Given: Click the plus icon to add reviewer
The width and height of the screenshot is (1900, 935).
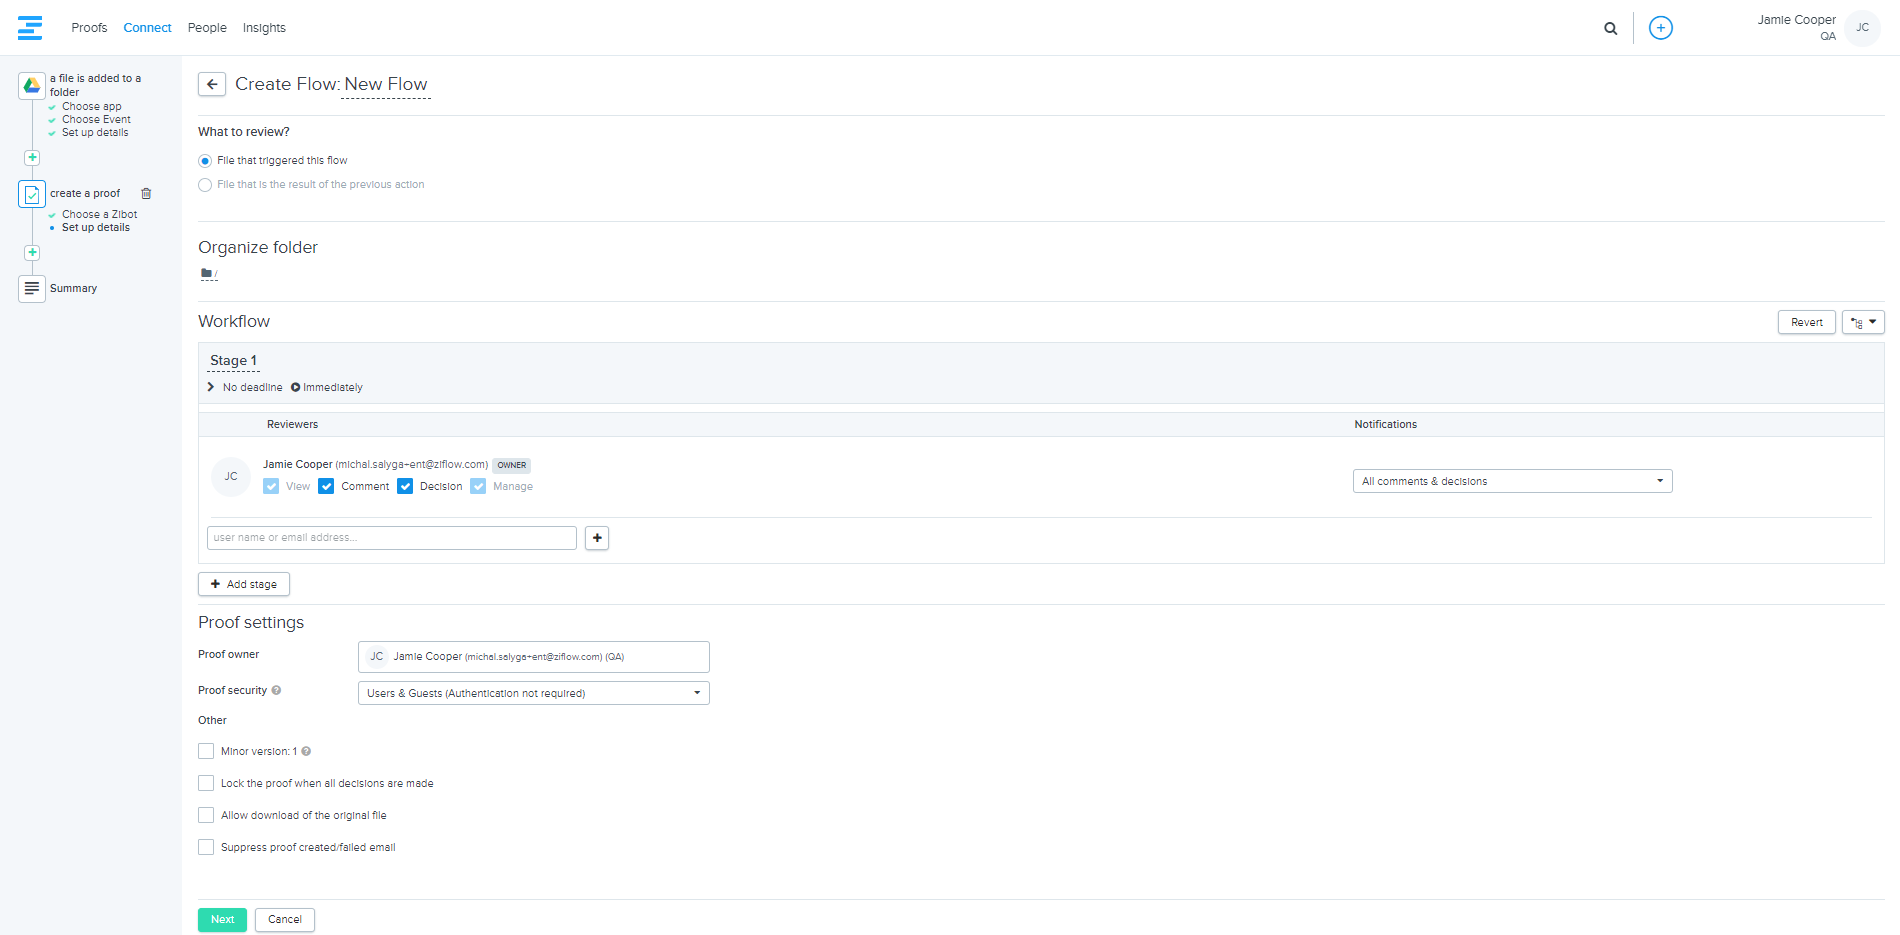Looking at the screenshot, I should pyautogui.click(x=597, y=538).
